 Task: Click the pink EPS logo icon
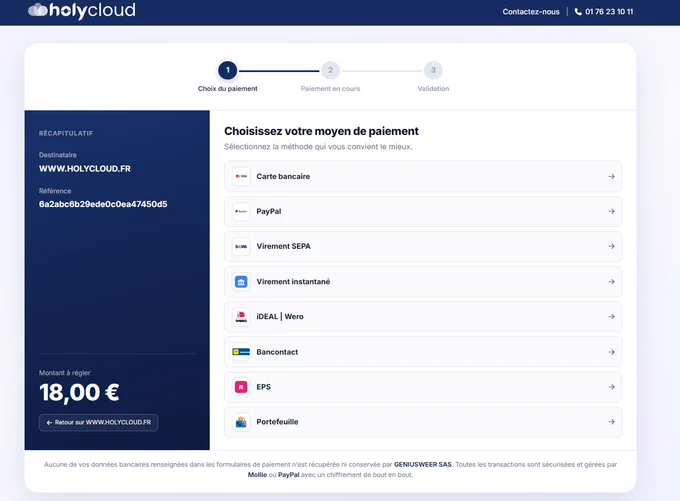241,387
